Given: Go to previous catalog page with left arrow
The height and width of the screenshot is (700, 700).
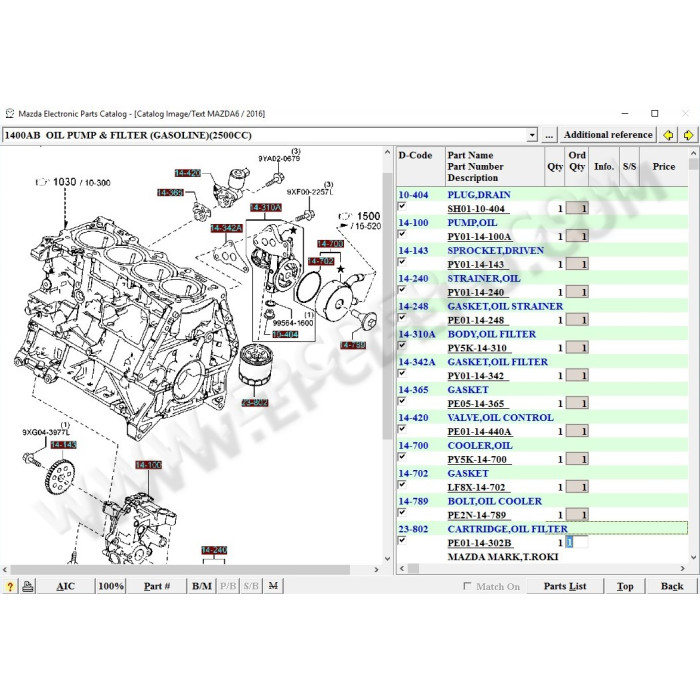Looking at the screenshot, I should point(668,135).
